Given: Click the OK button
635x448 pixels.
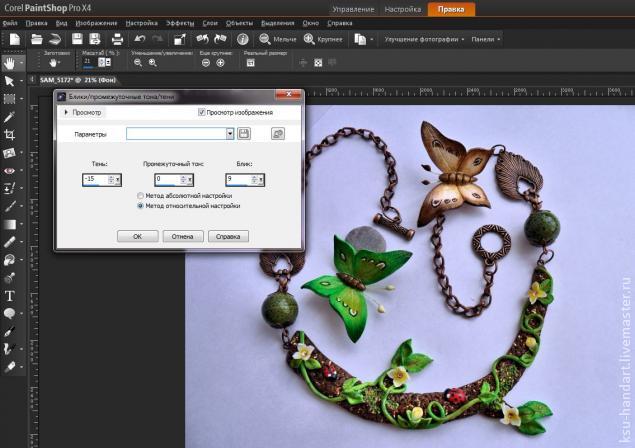Looking at the screenshot, I should coord(138,236).
